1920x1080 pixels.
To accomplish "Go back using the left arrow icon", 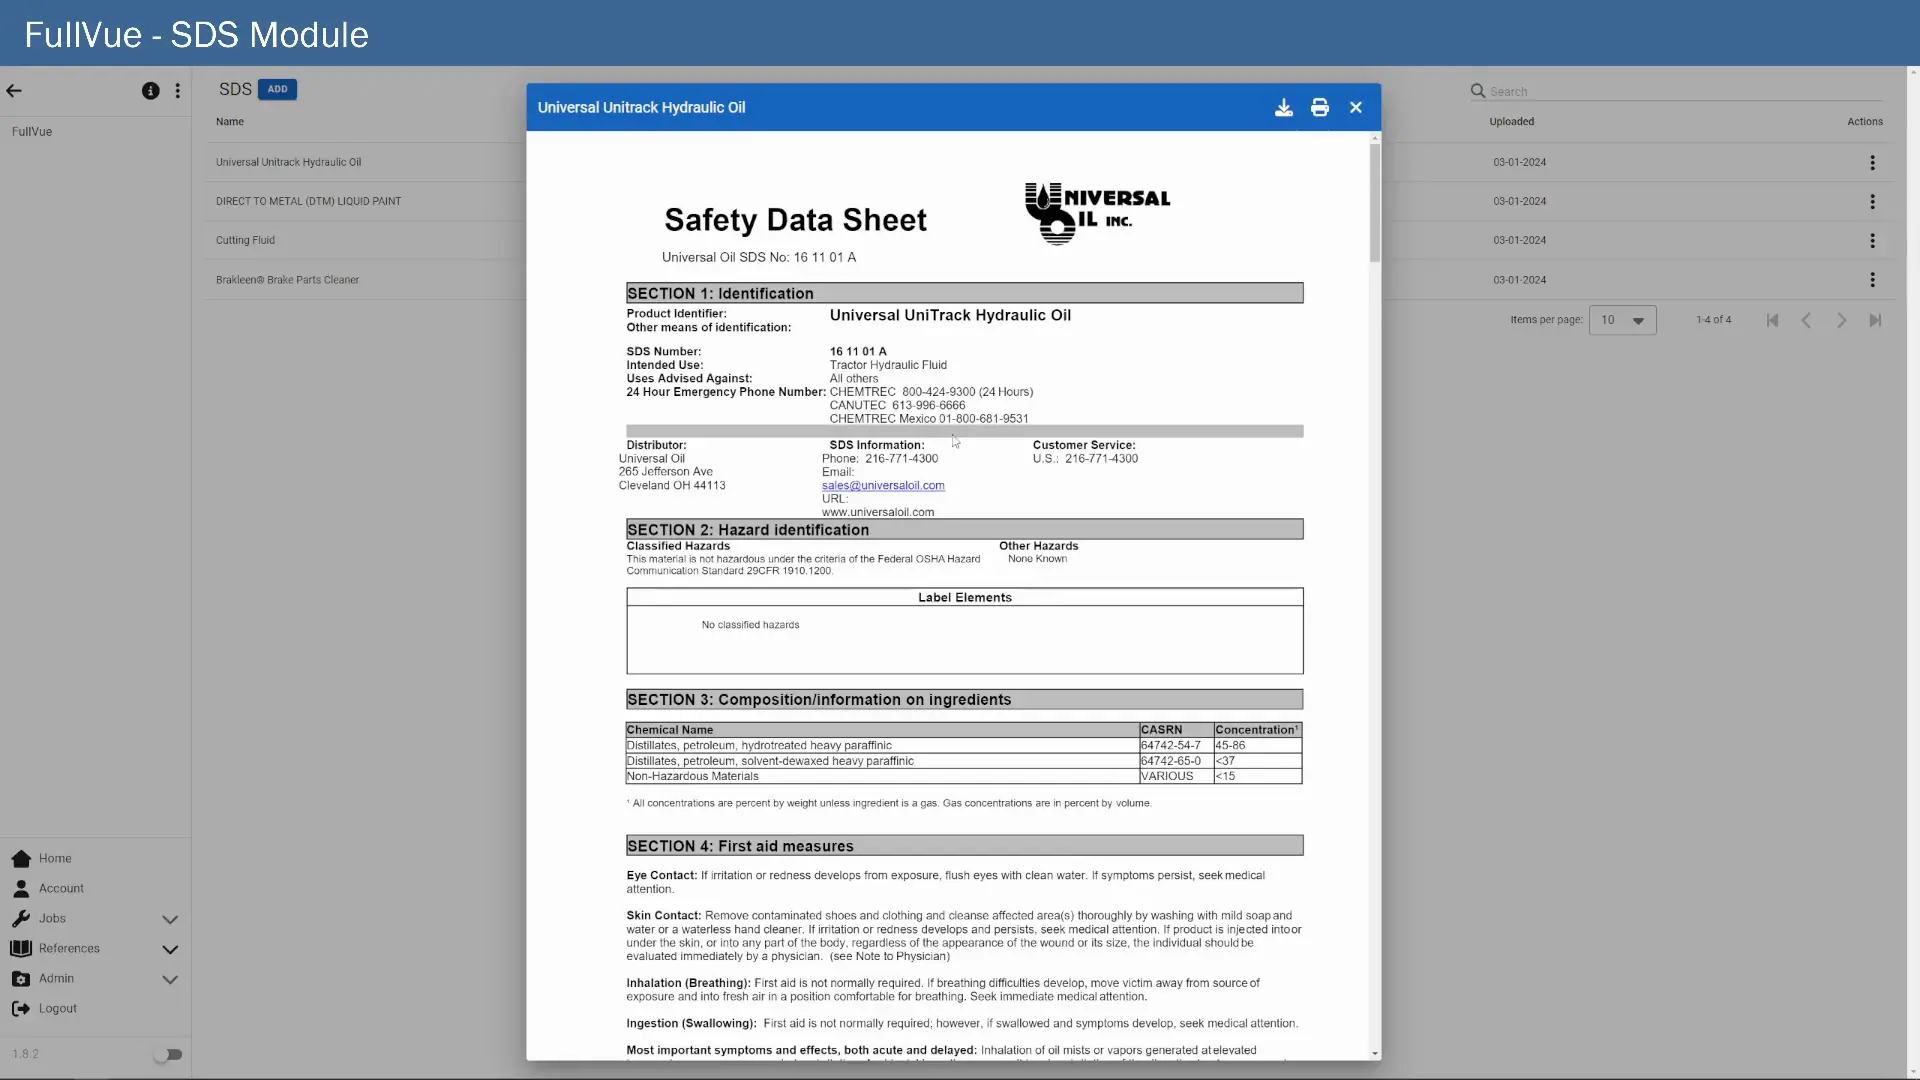I will (x=14, y=91).
